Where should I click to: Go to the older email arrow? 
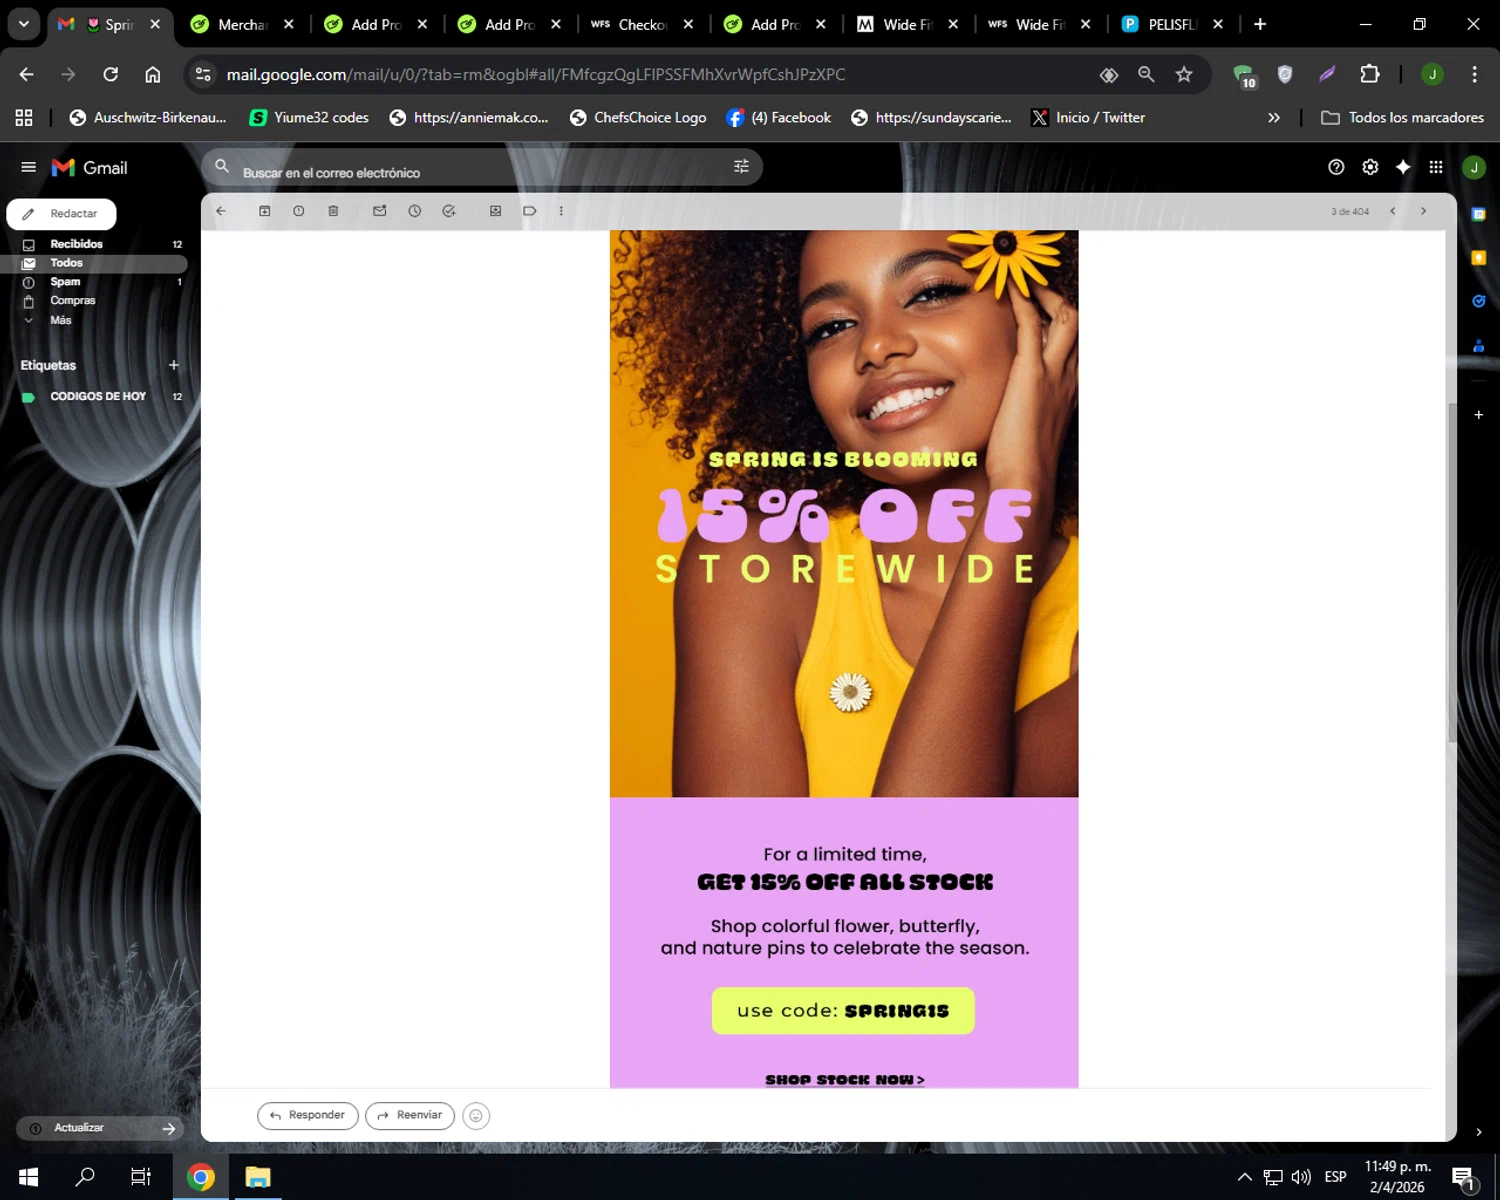(1423, 211)
